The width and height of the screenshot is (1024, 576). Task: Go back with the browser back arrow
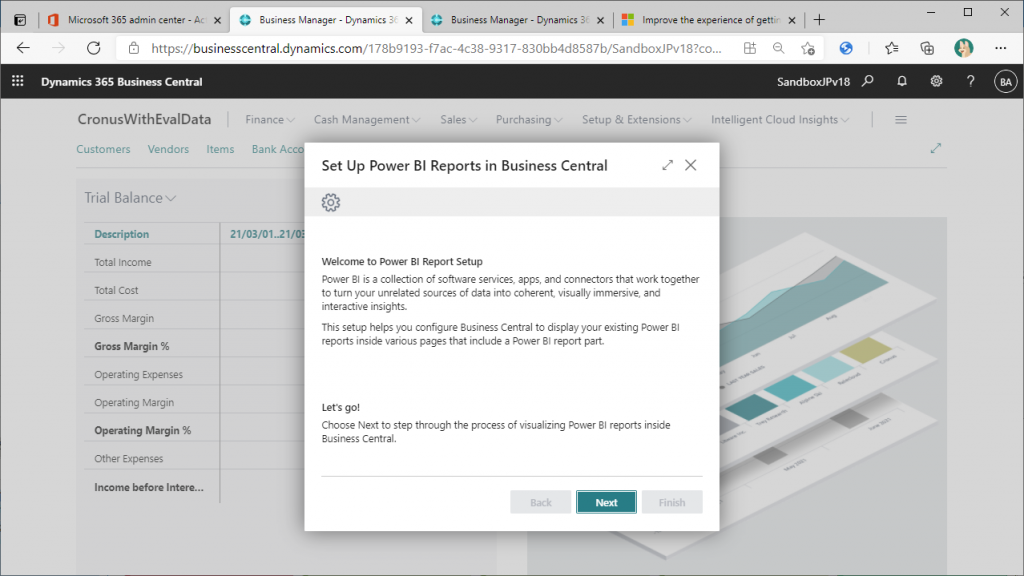pyautogui.click(x=24, y=48)
